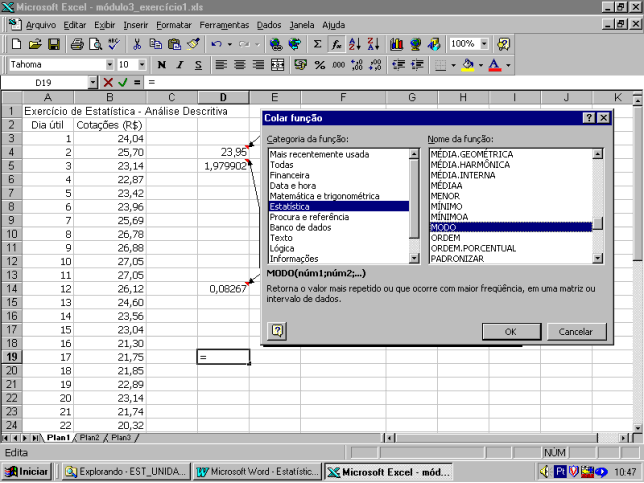This screenshot has height=483, width=644.
Task: Open the font size dropdown
Action: click(x=142, y=64)
